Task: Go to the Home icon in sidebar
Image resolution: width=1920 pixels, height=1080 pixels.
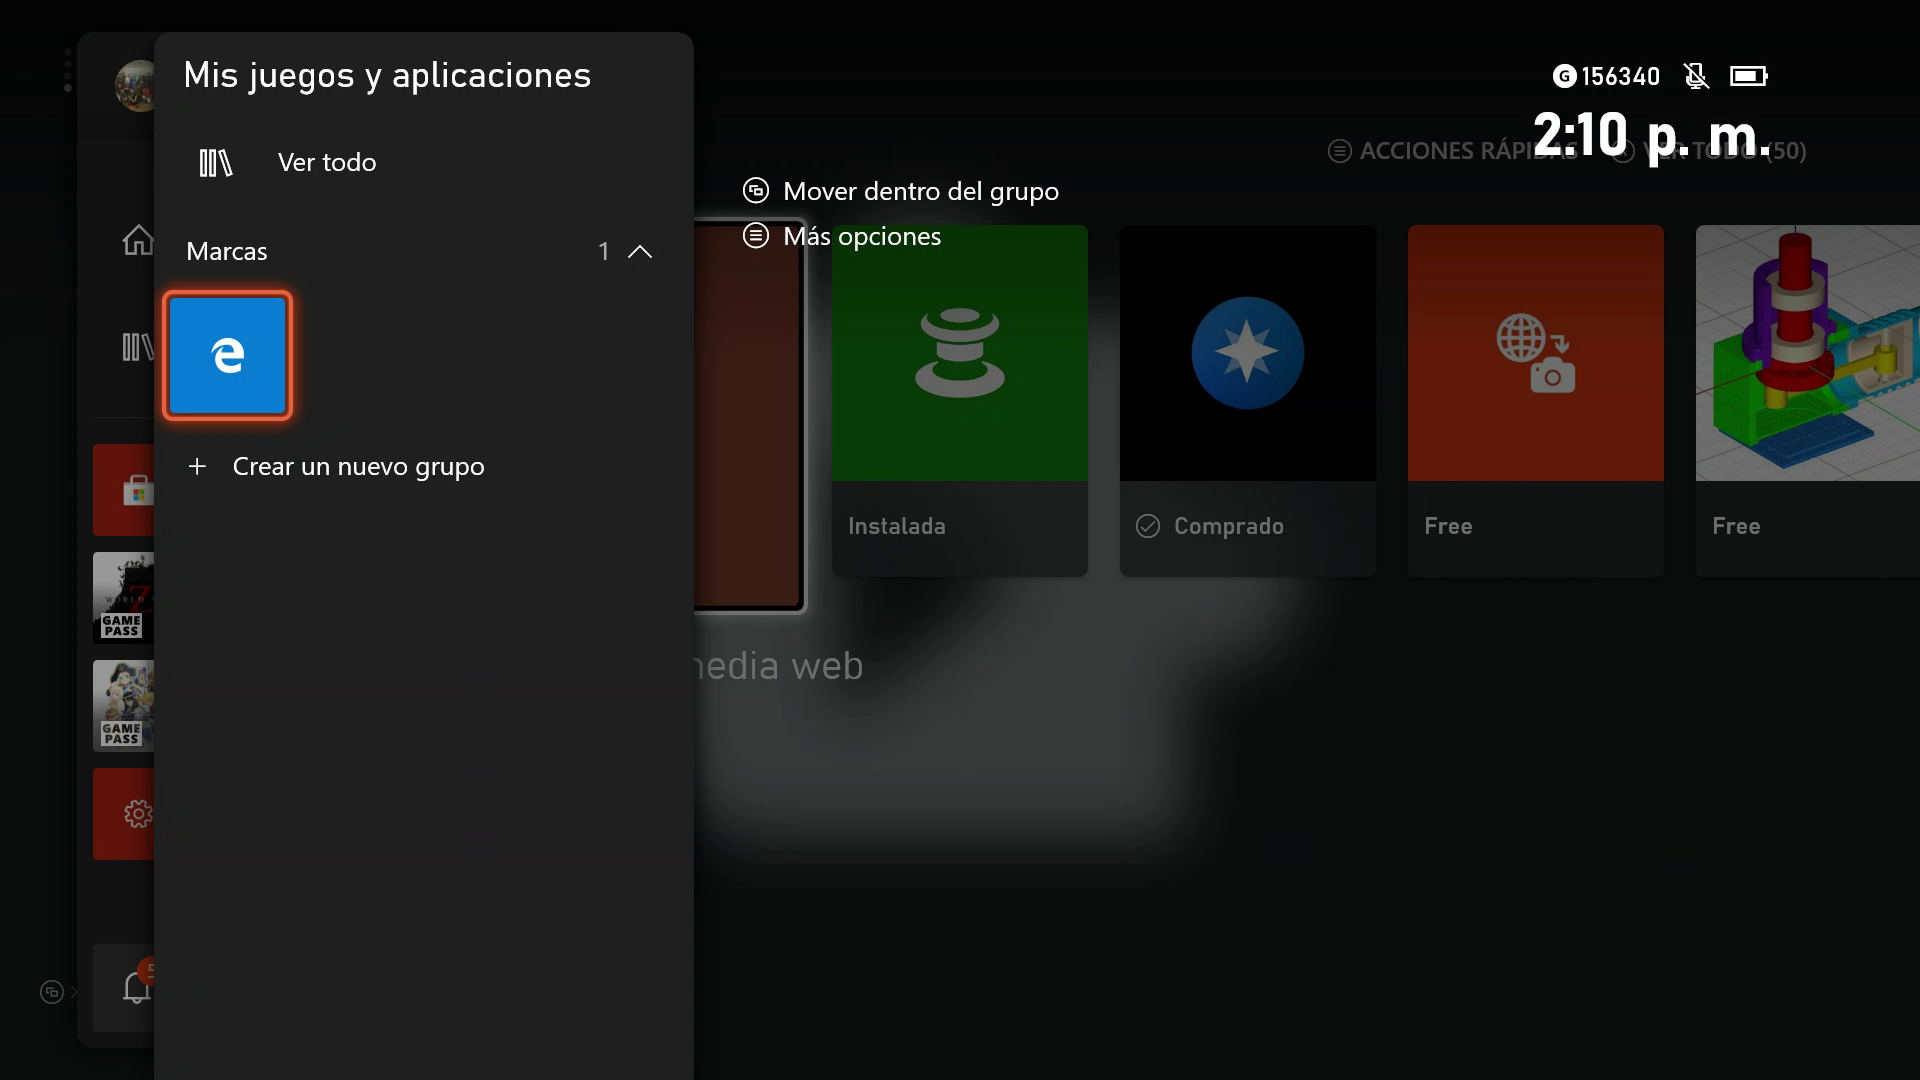Action: click(137, 240)
